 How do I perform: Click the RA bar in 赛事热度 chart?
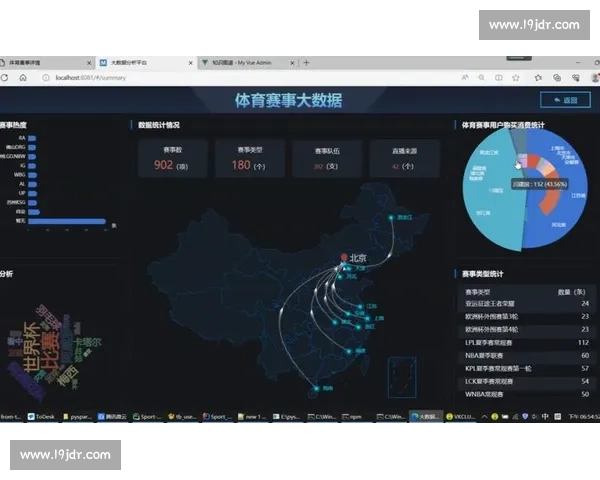[x=32, y=138]
